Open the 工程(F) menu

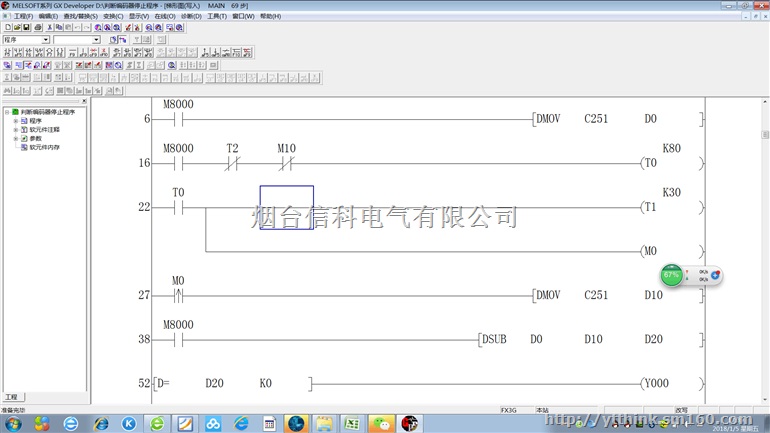tap(23, 16)
